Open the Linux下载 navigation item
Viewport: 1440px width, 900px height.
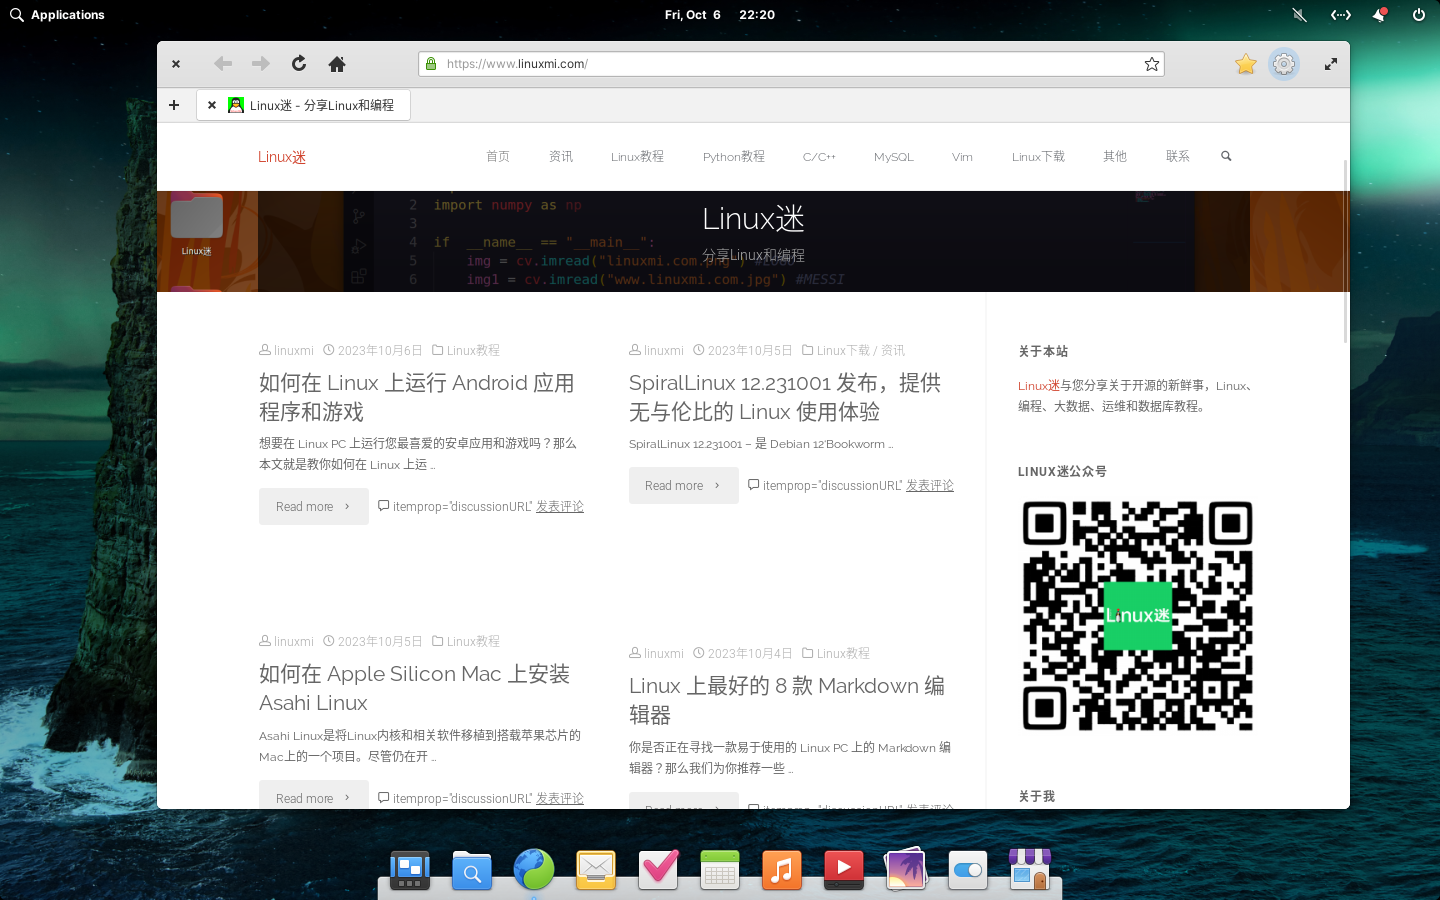point(1038,157)
